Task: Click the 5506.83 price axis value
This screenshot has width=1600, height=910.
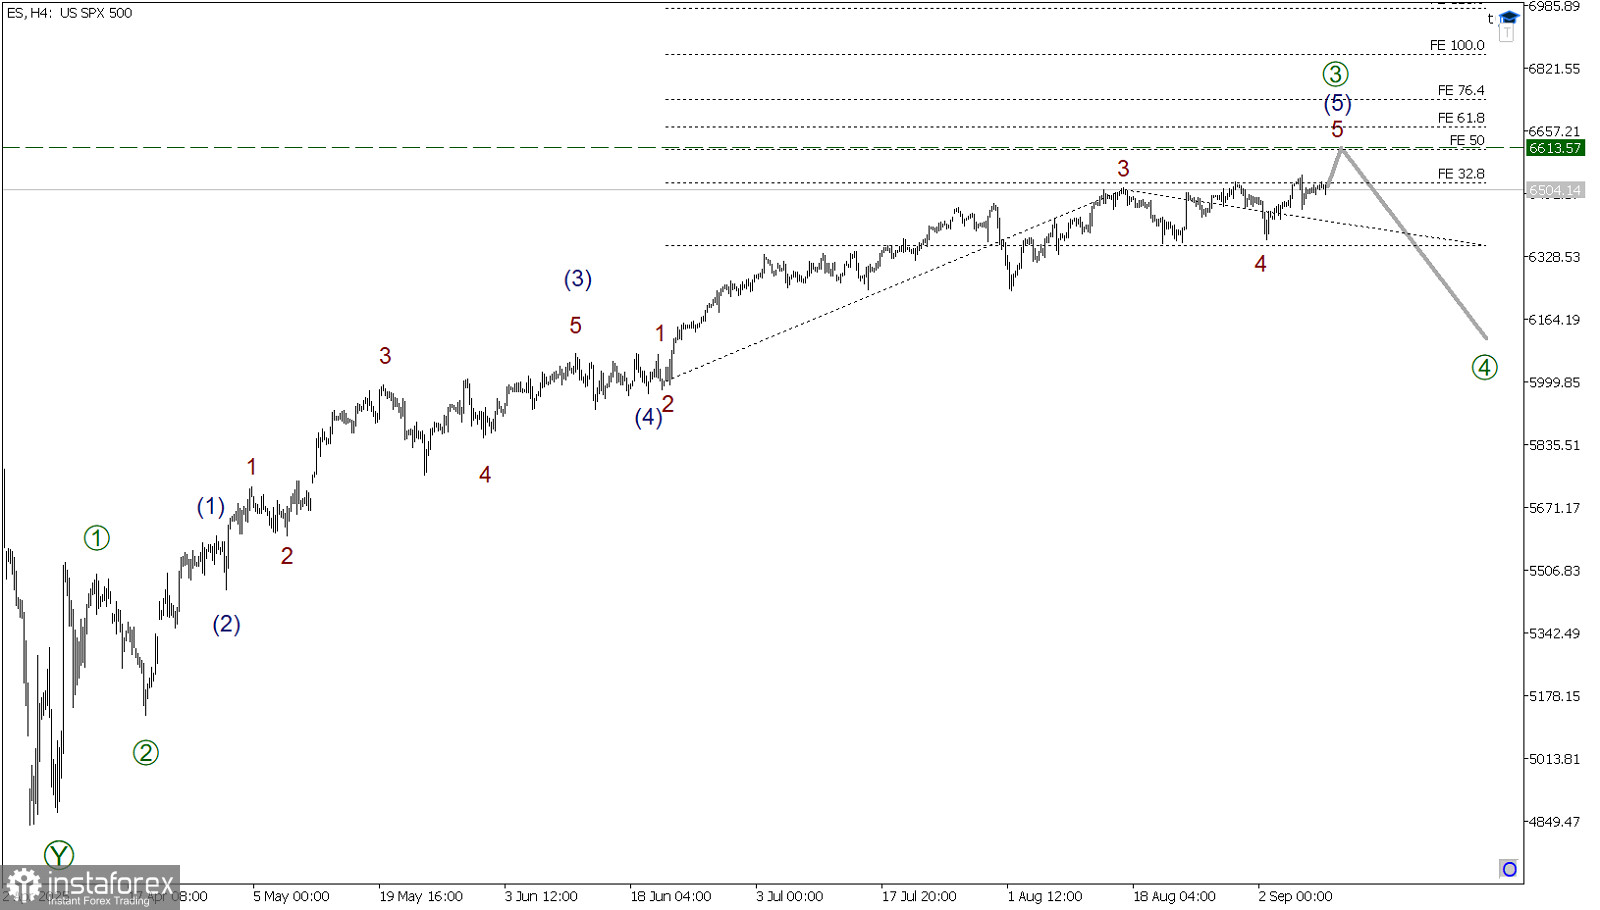Action: [1554, 571]
